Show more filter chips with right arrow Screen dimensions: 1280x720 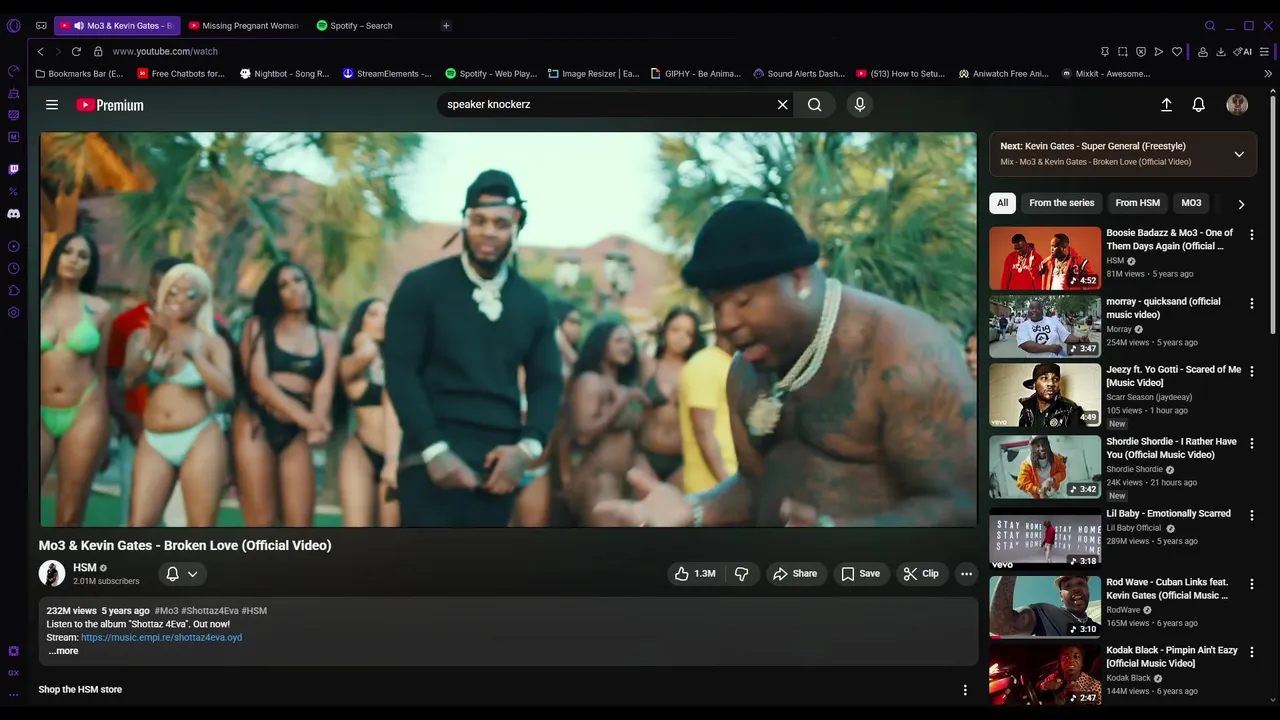pos(1241,204)
